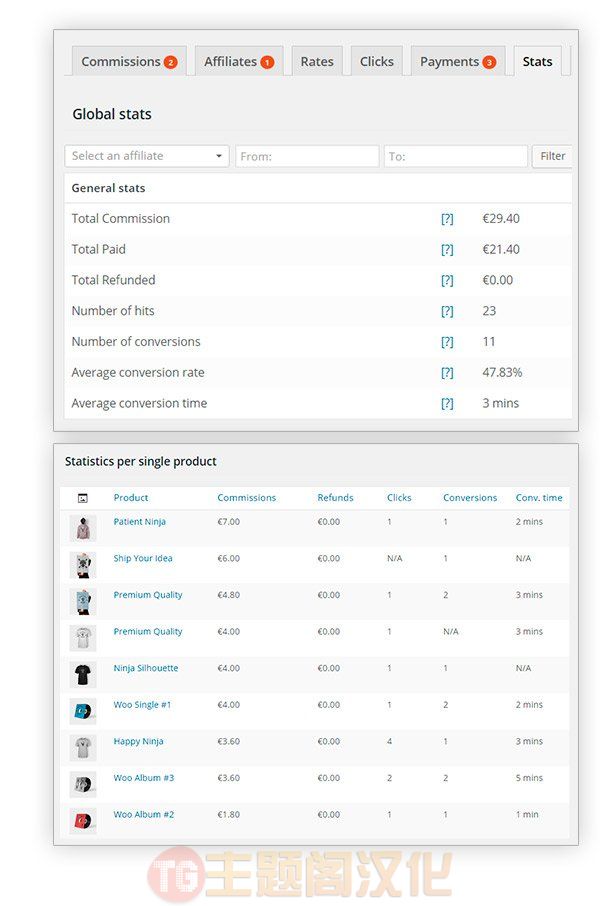This screenshot has height=906, width=600.
Task: Open the Ship Your Idea product link
Action: pyautogui.click(x=143, y=558)
